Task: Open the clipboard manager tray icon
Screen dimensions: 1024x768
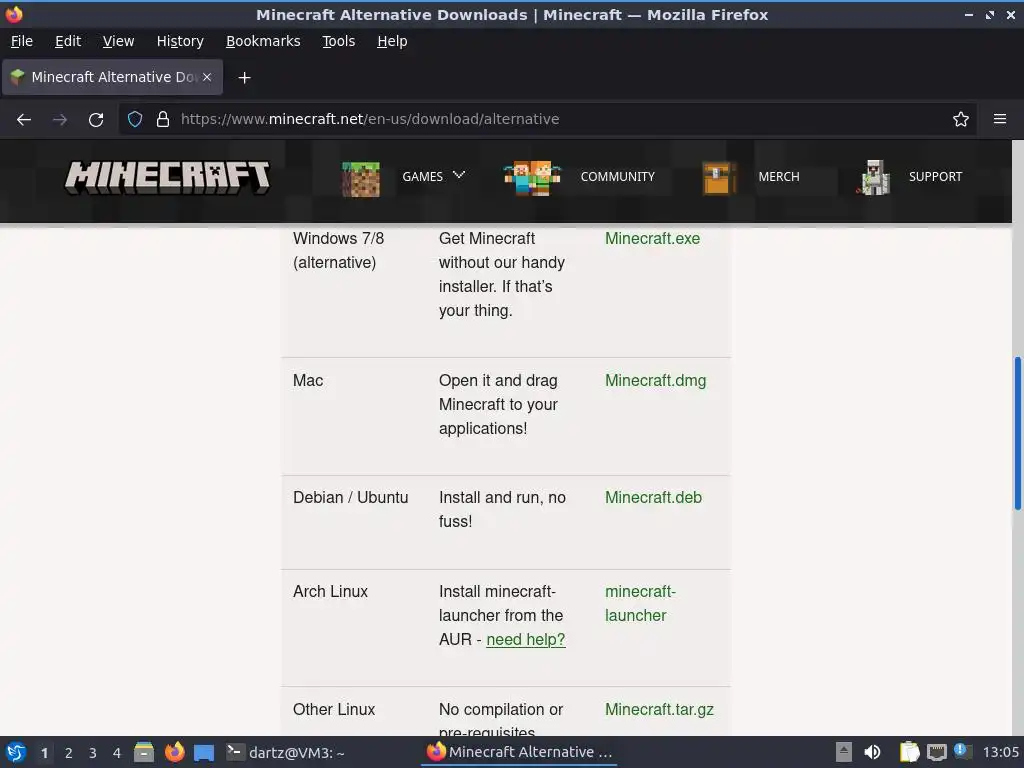Action: (x=909, y=752)
